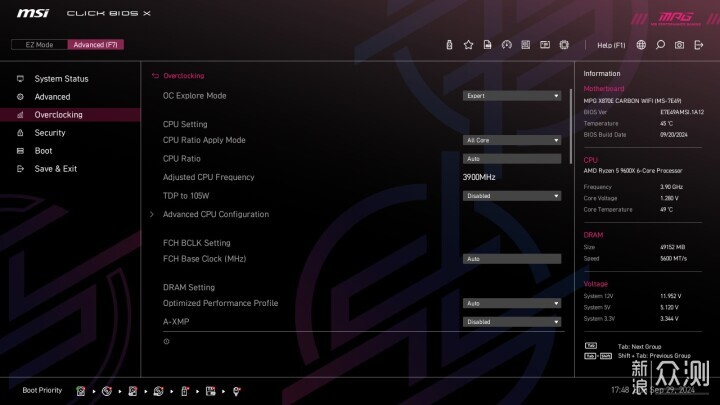Screen dimensions: 720x405
Task: Open Optimized Performance Profile dropdown
Action: coord(512,303)
